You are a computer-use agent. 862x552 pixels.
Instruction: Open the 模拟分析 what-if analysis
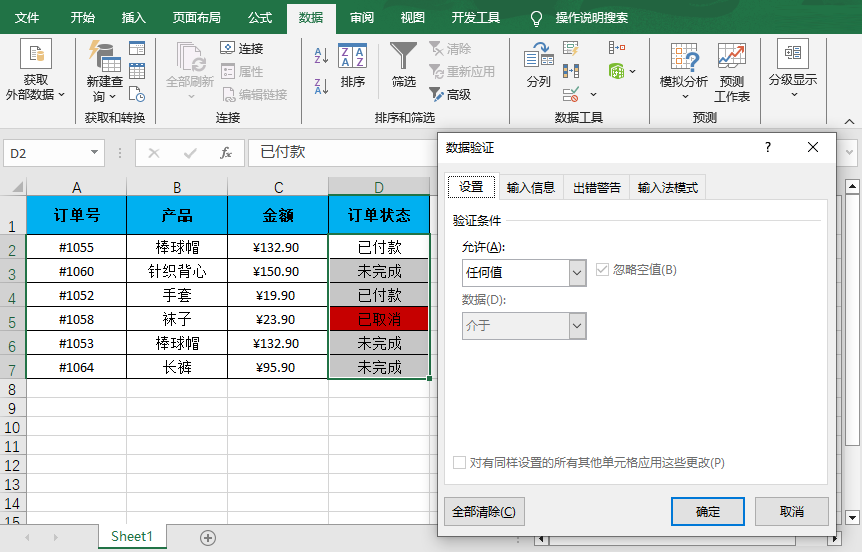(683, 71)
